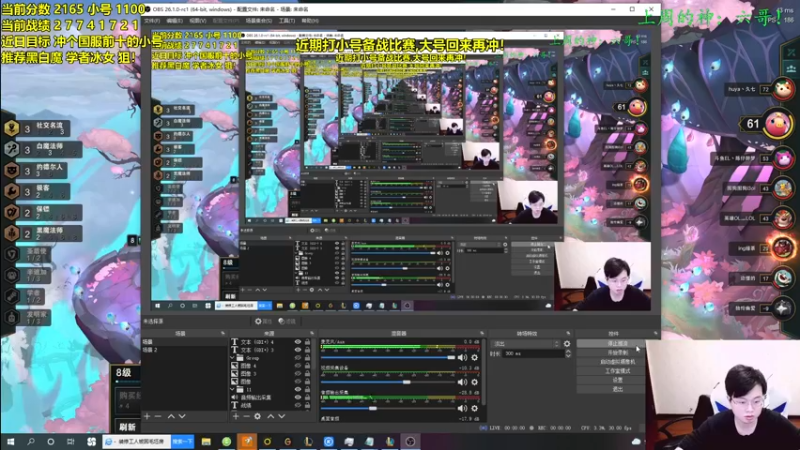Switch to OBS icon on taskbar

click(410, 441)
